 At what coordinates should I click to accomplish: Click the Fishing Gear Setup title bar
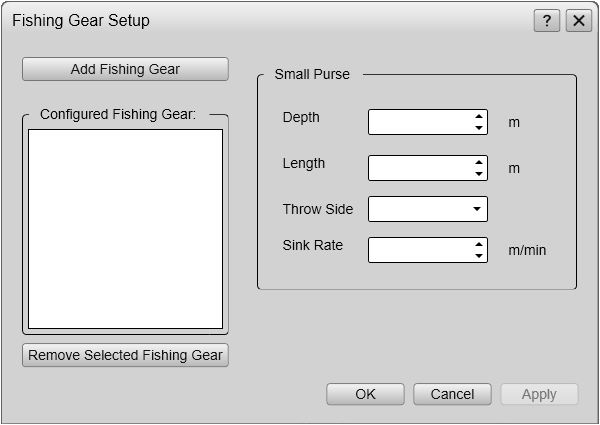coord(268,21)
